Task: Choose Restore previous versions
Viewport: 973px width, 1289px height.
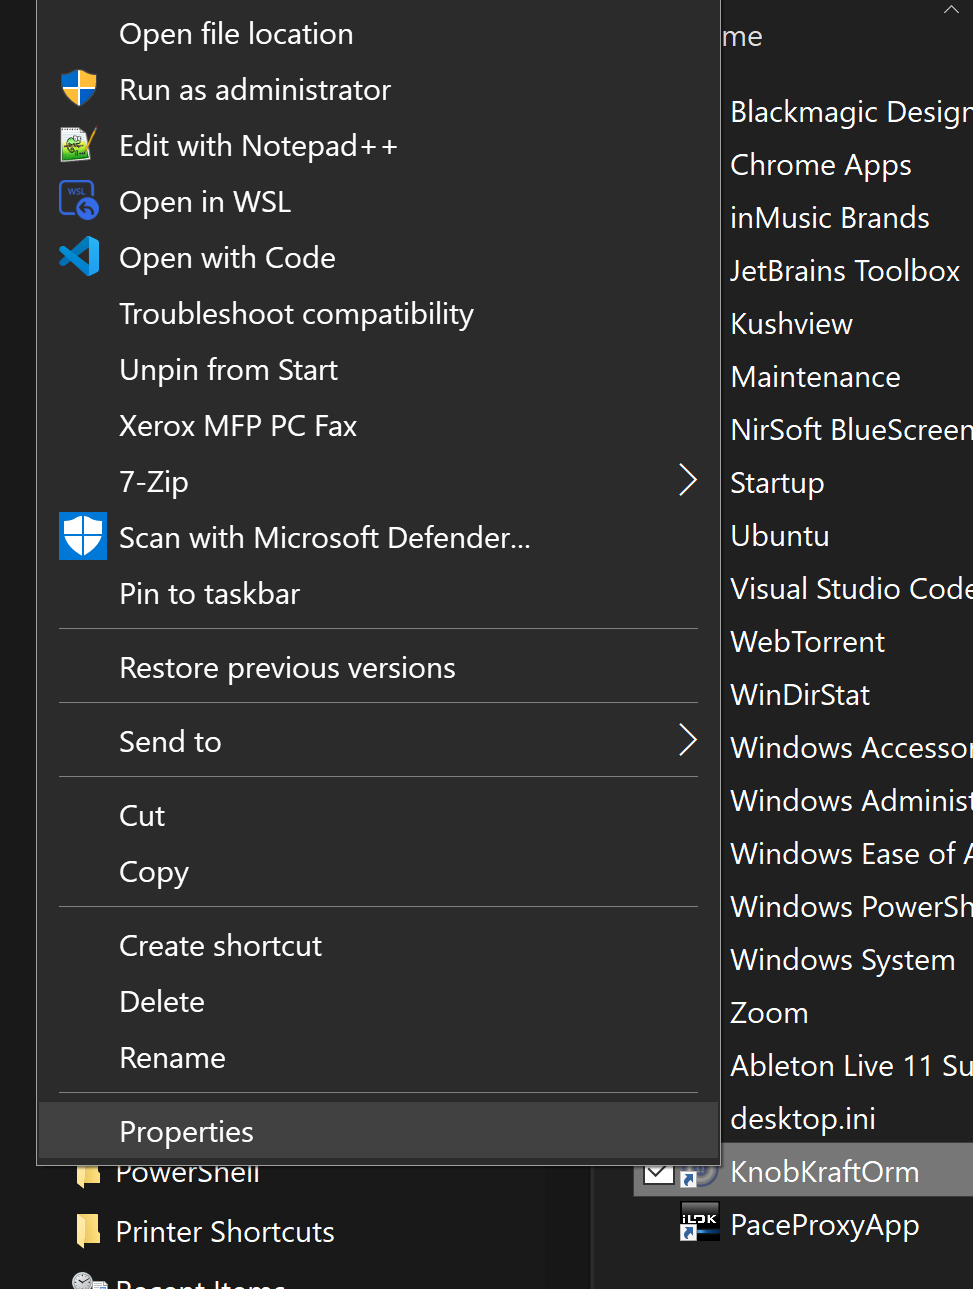Action: 287,668
